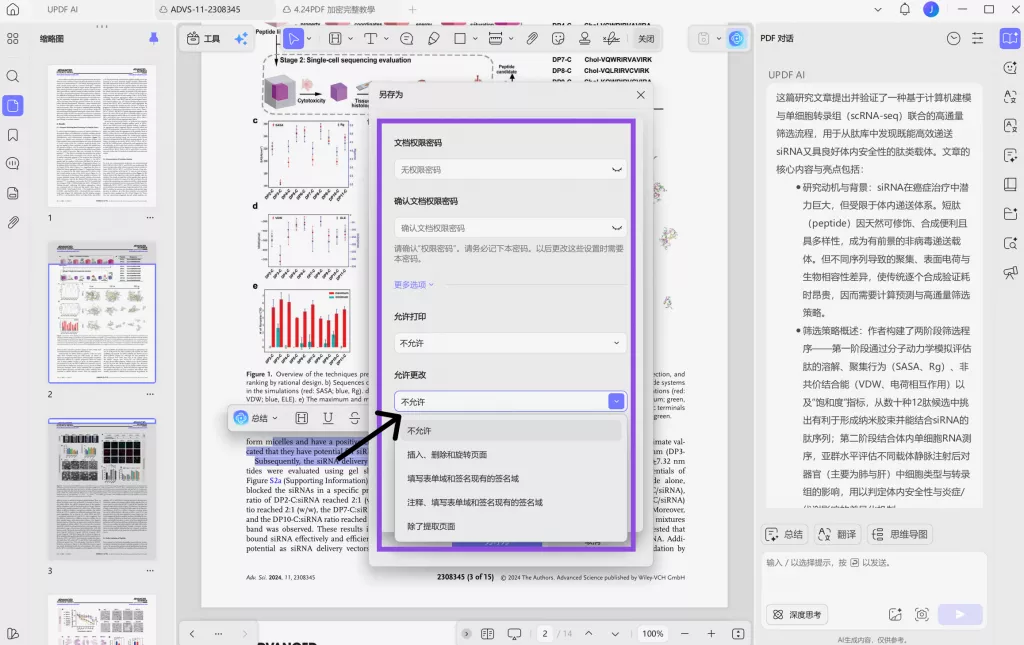Screen dimensions: 1024x645
Task: Select the comment bubble tool
Action: 406,39
